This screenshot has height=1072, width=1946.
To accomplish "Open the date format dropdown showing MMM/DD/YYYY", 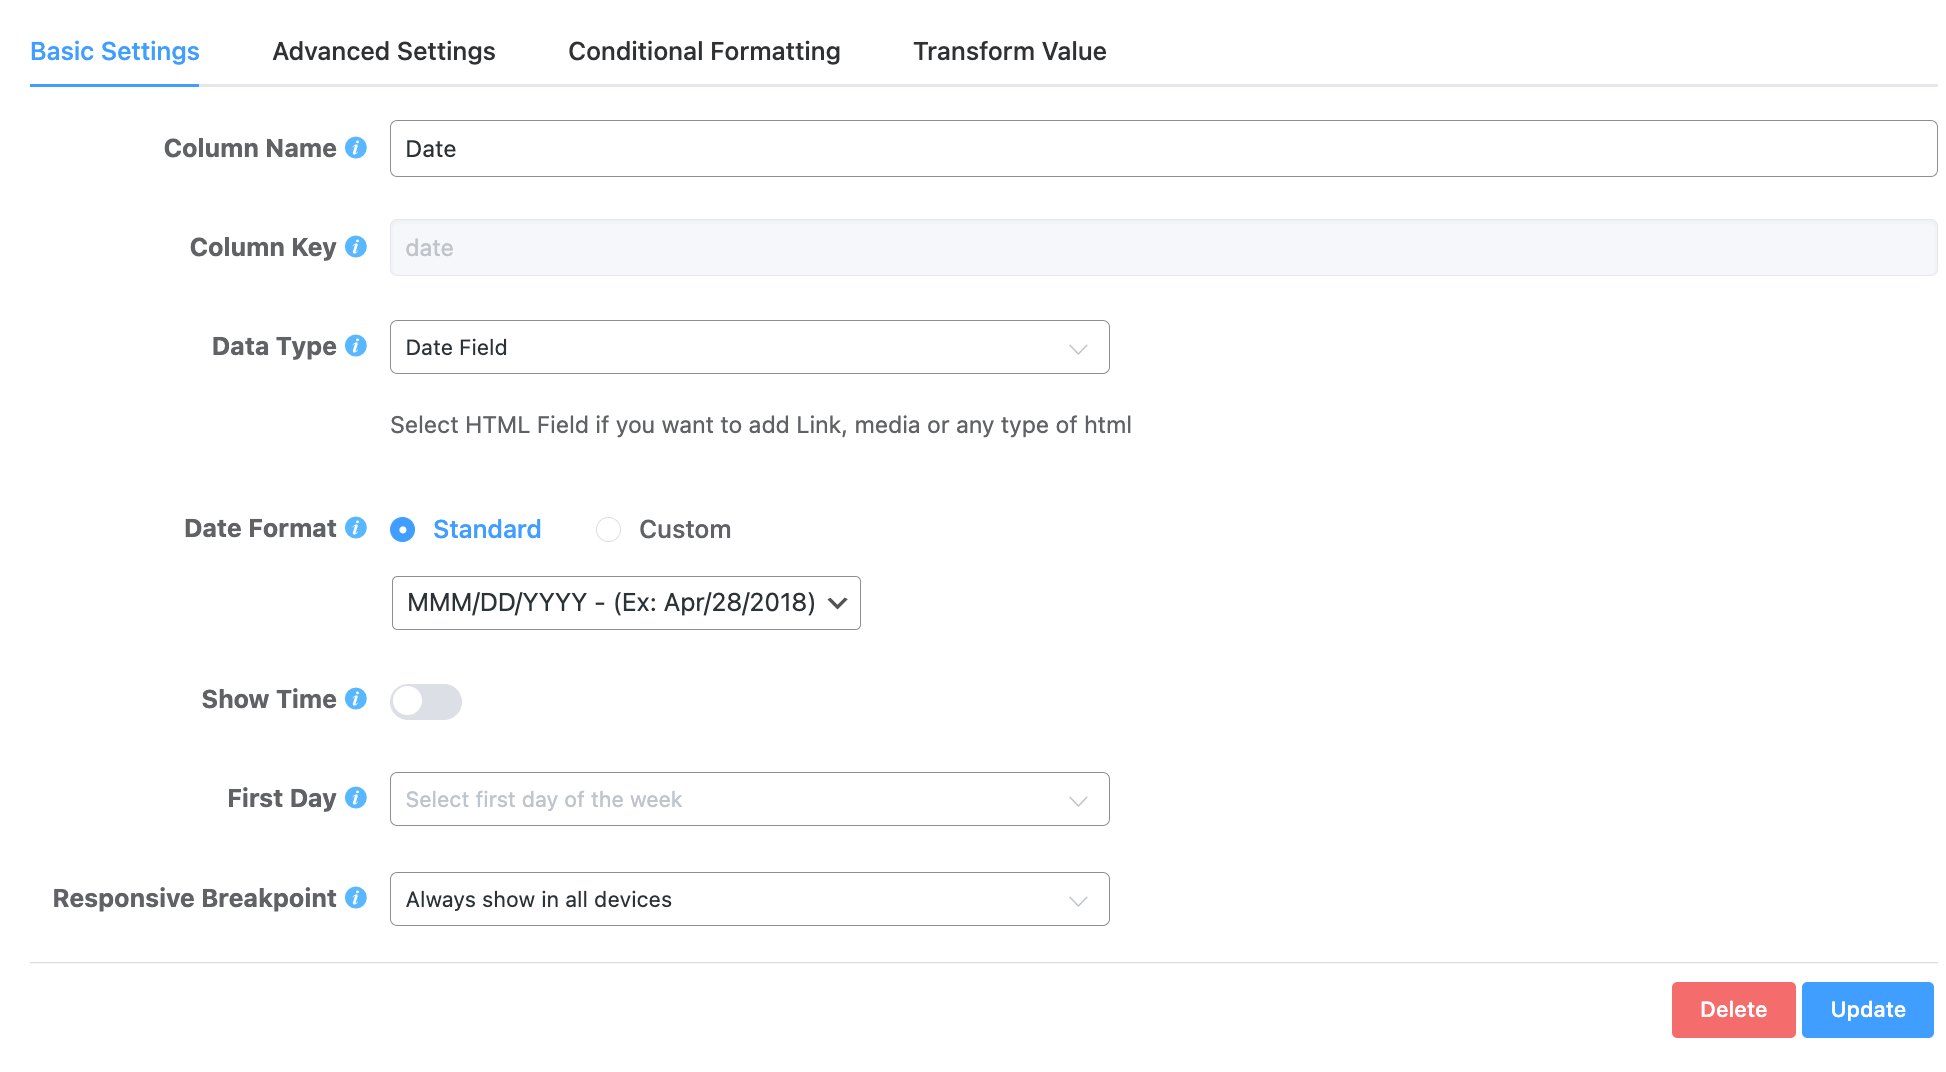I will click(625, 602).
